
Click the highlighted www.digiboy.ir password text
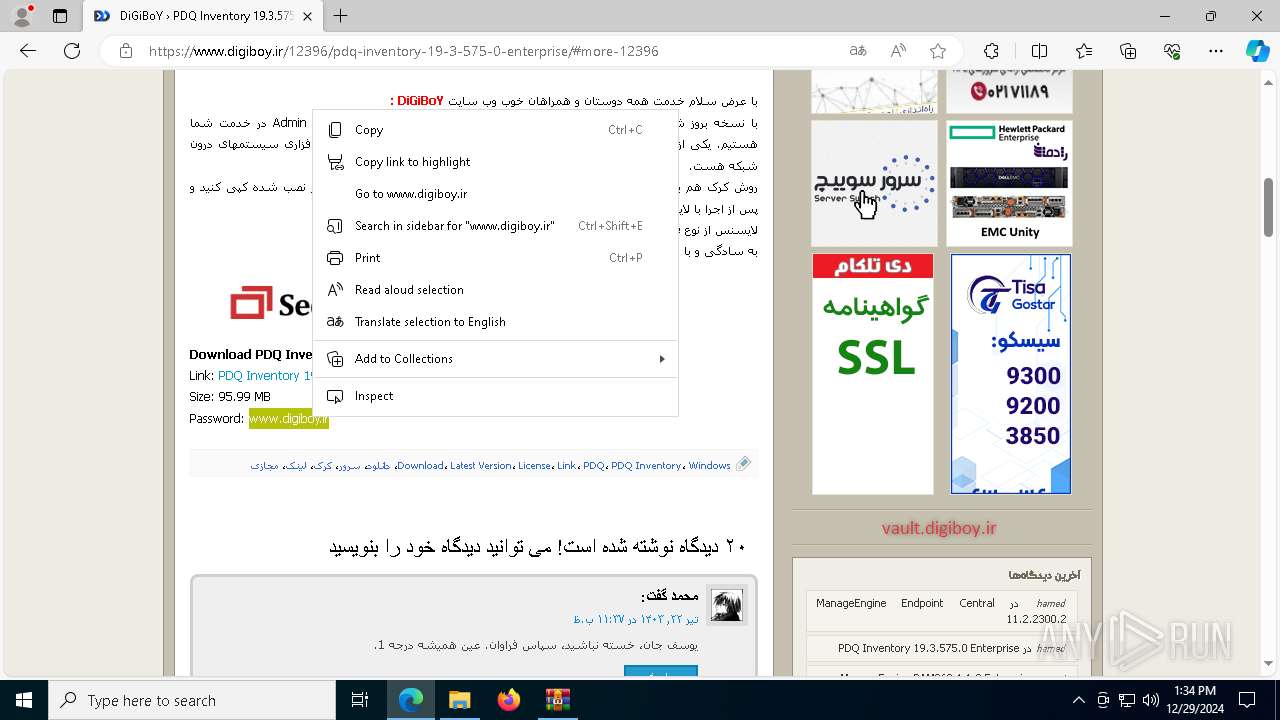[289, 419]
